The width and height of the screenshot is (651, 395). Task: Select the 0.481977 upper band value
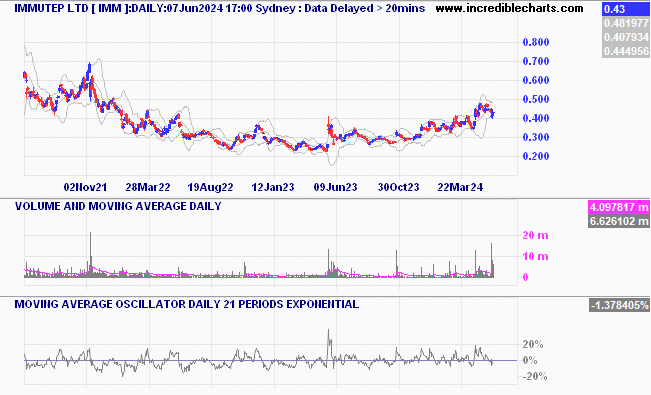625,23
